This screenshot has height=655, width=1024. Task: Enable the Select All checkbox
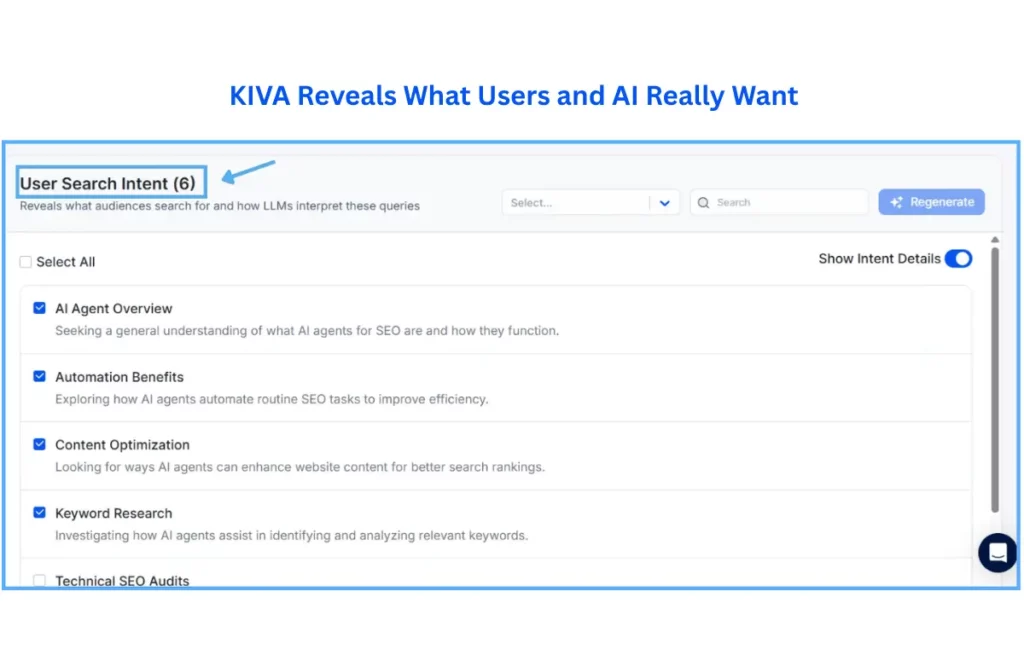(x=25, y=261)
